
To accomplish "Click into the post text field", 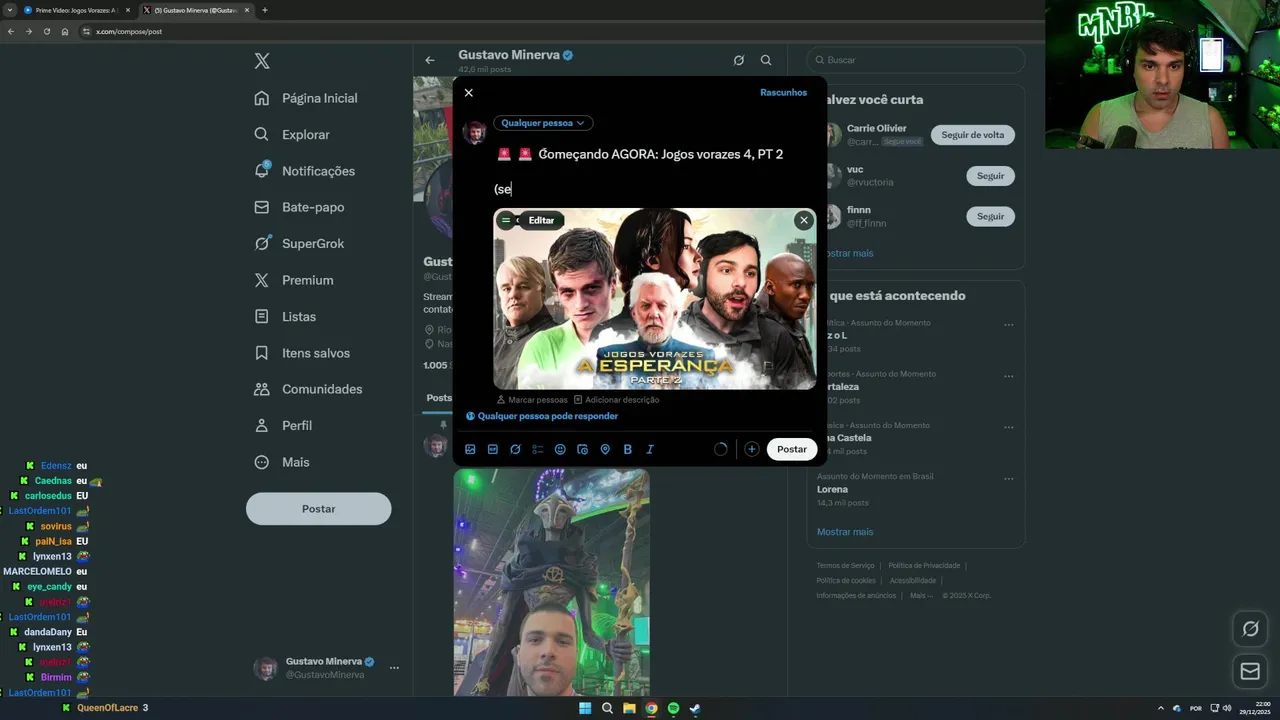I will pos(655,171).
